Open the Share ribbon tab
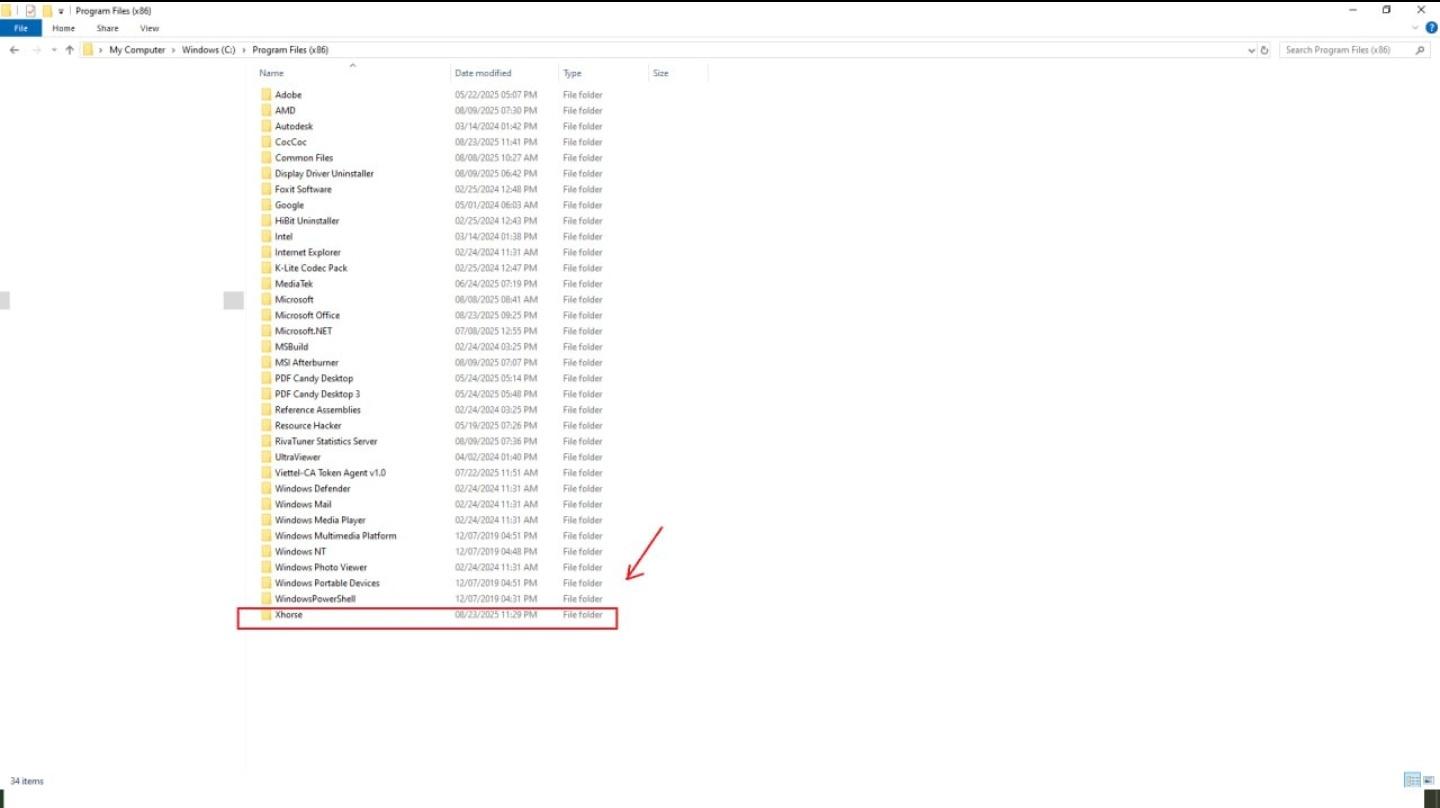 (107, 28)
